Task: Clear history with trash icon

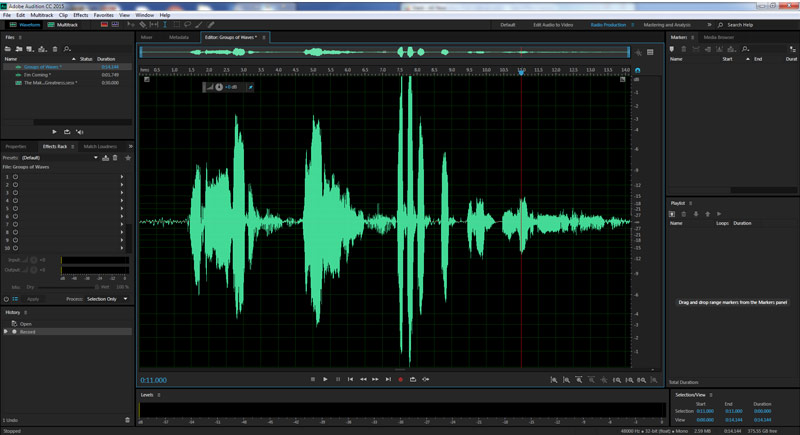Action: click(128, 420)
